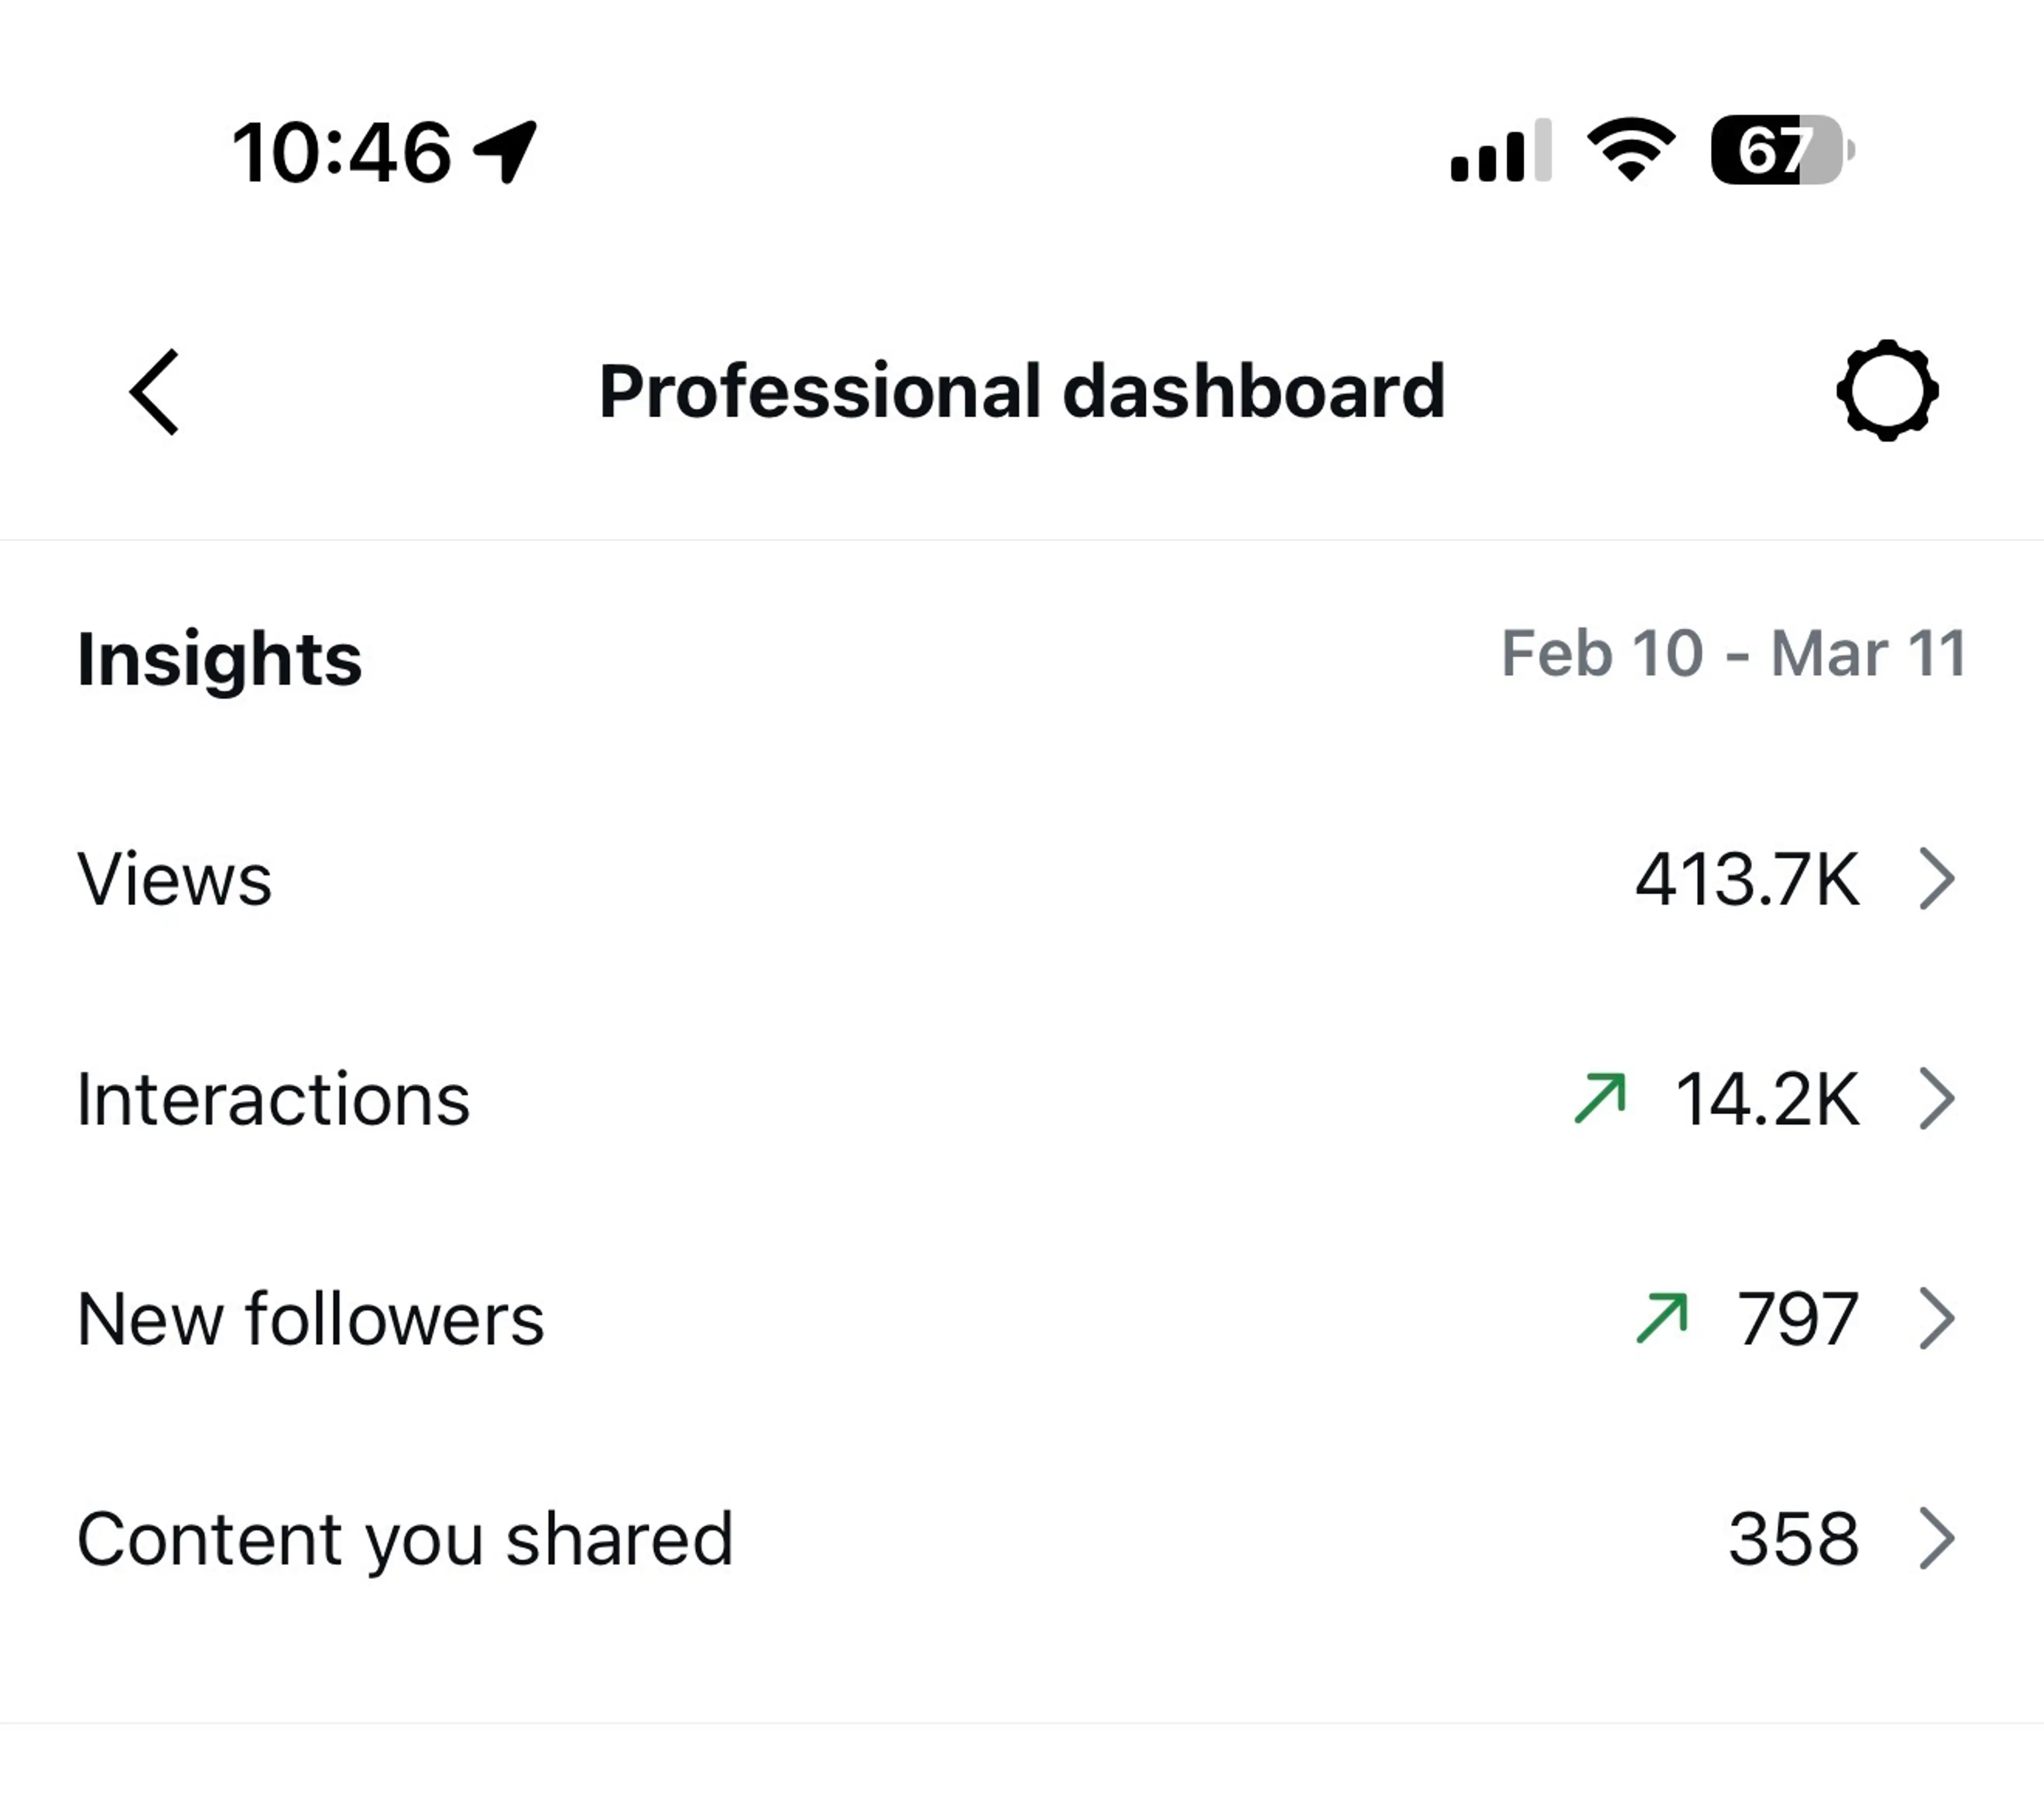Open the Views row
Viewport: 2044px width, 1809px height.
click(1022, 879)
